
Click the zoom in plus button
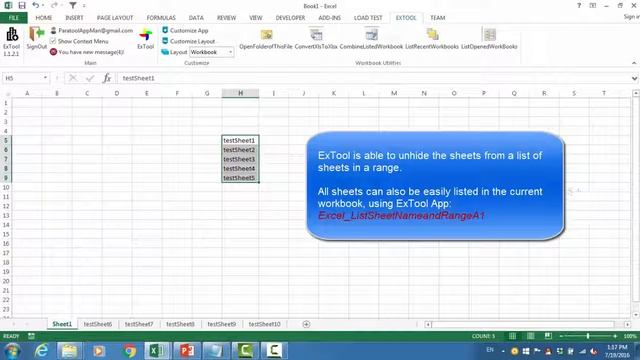(x=615, y=336)
